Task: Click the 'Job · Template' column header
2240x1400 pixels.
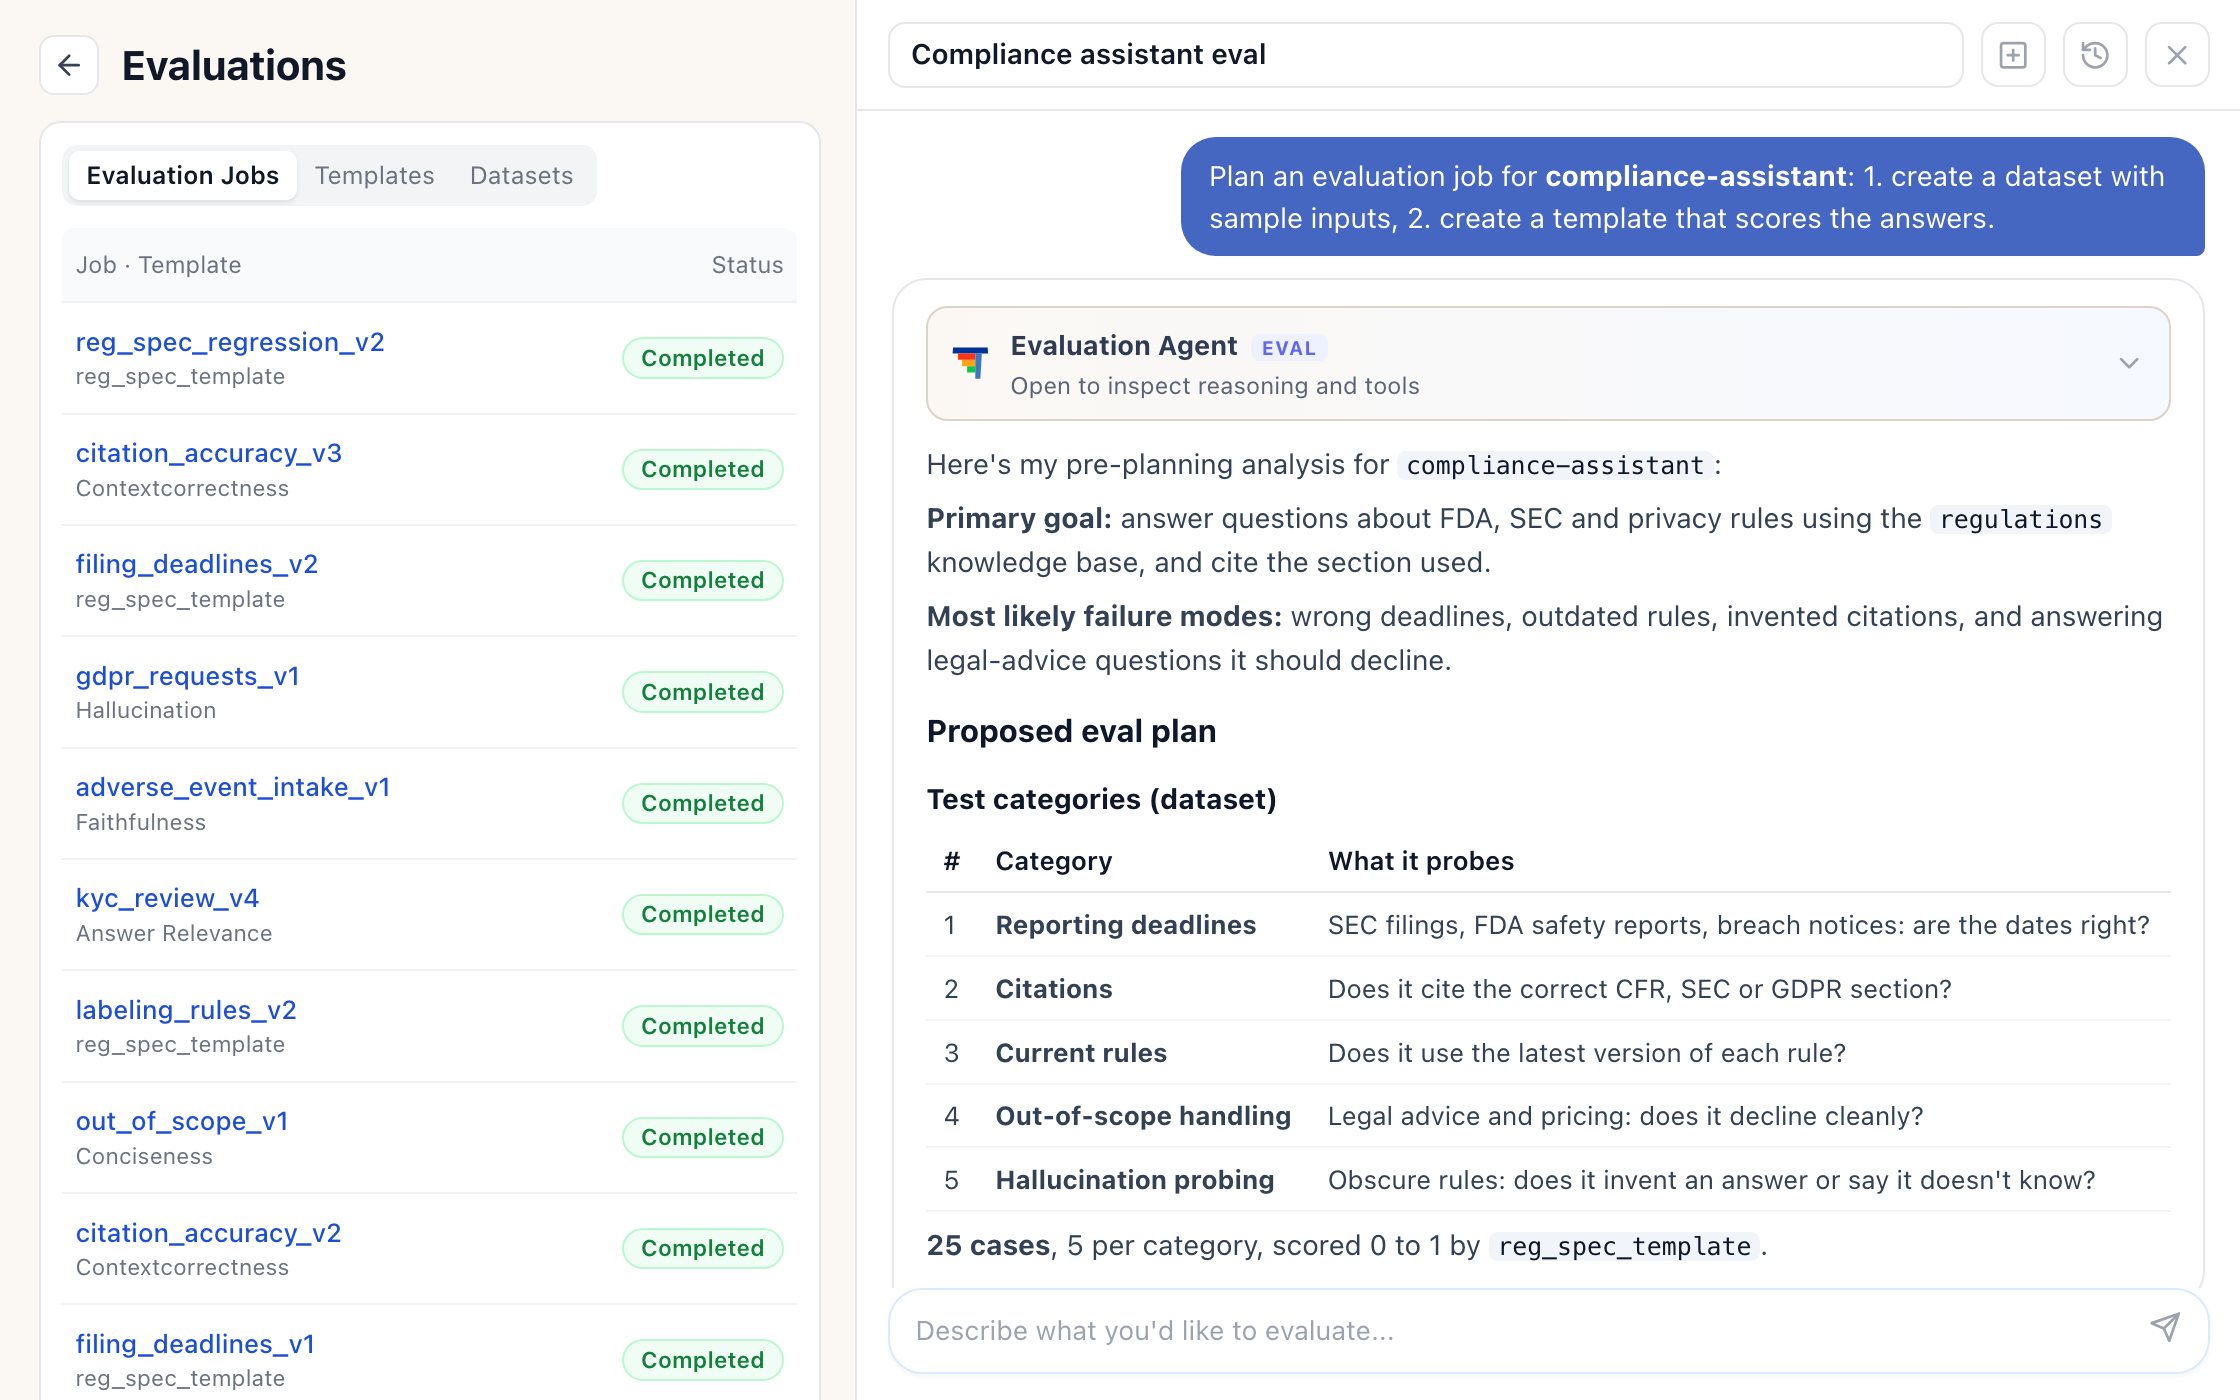Action: (x=159, y=265)
